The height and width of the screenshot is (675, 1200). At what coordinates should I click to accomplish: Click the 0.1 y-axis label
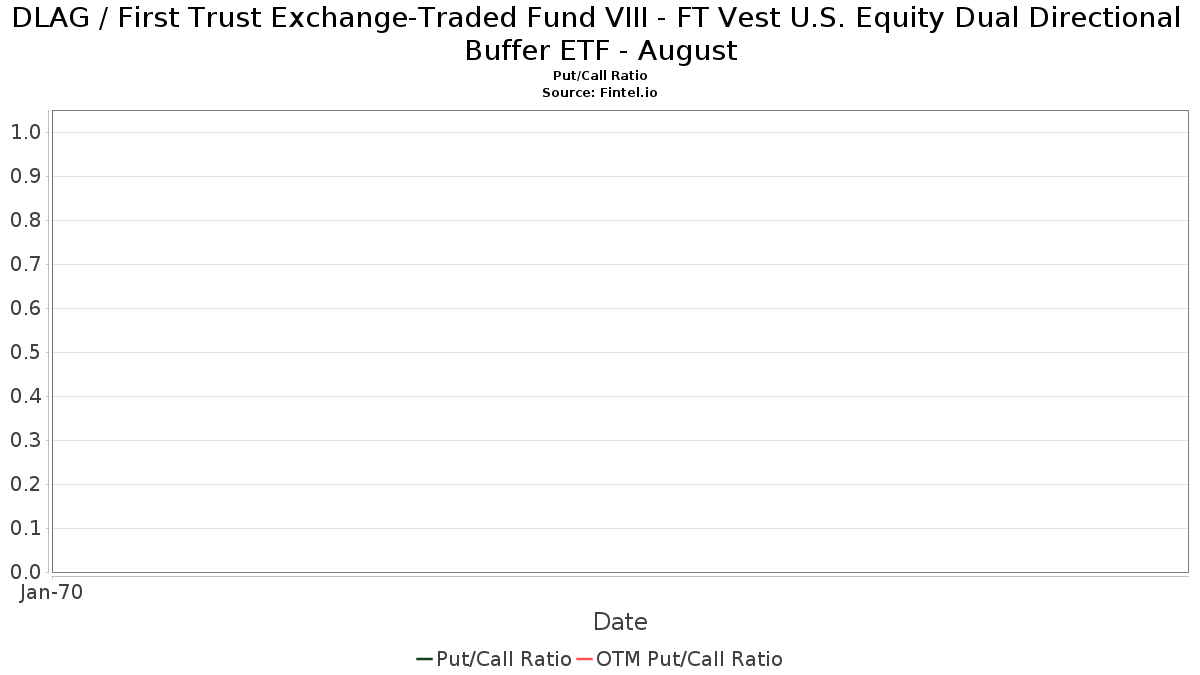(x=25, y=528)
